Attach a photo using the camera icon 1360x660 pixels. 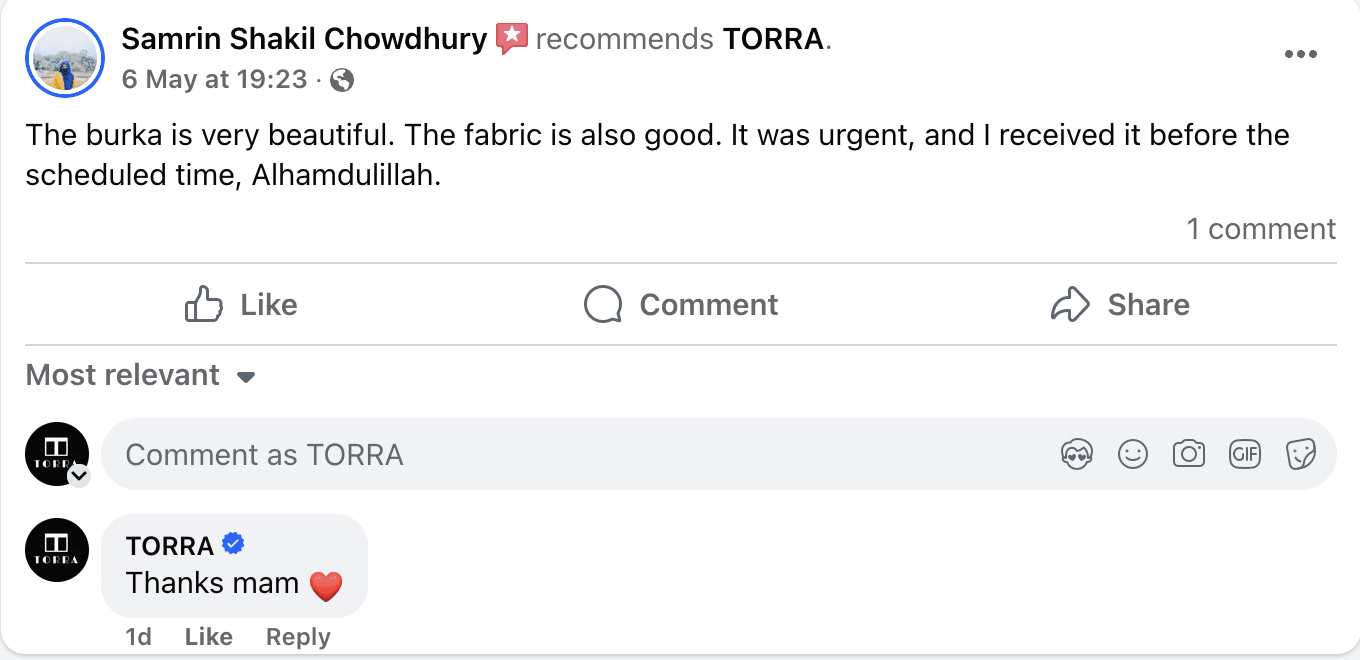1189,454
